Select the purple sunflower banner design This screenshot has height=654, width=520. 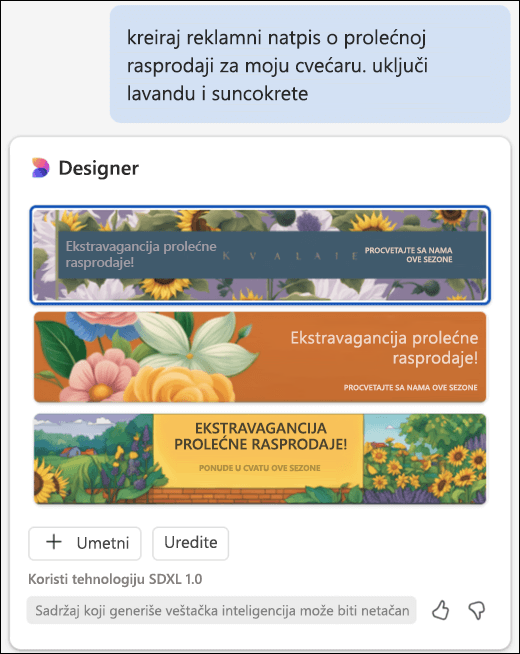260,255
